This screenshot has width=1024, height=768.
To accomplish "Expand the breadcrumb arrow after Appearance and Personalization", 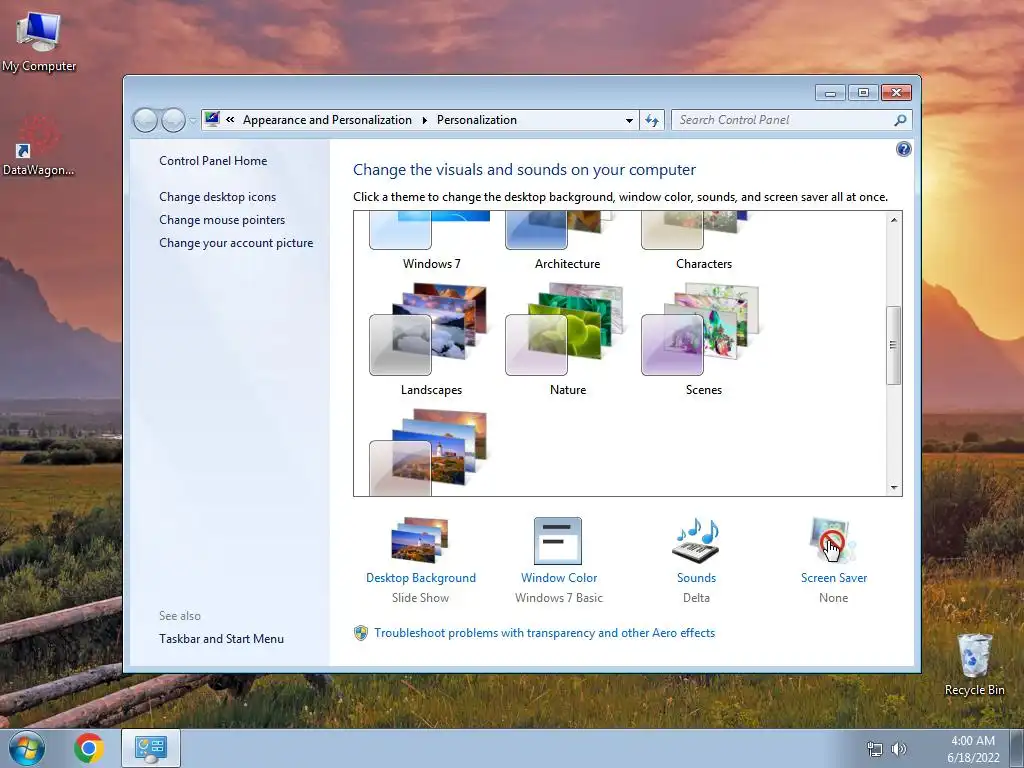I will (x=424, y=120).
